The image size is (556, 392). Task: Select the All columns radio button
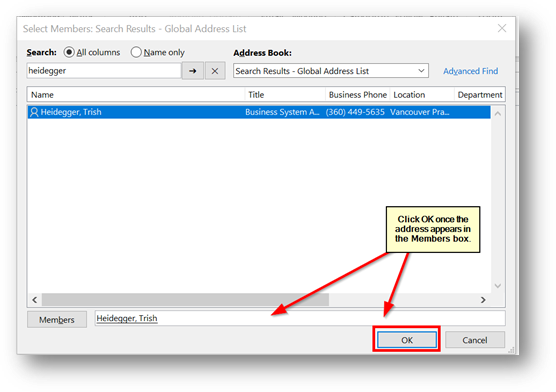click(x=69, y=53)
